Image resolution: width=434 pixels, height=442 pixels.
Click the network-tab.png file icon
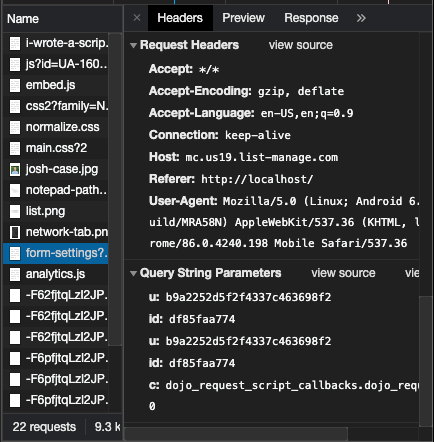coord(15,232)
